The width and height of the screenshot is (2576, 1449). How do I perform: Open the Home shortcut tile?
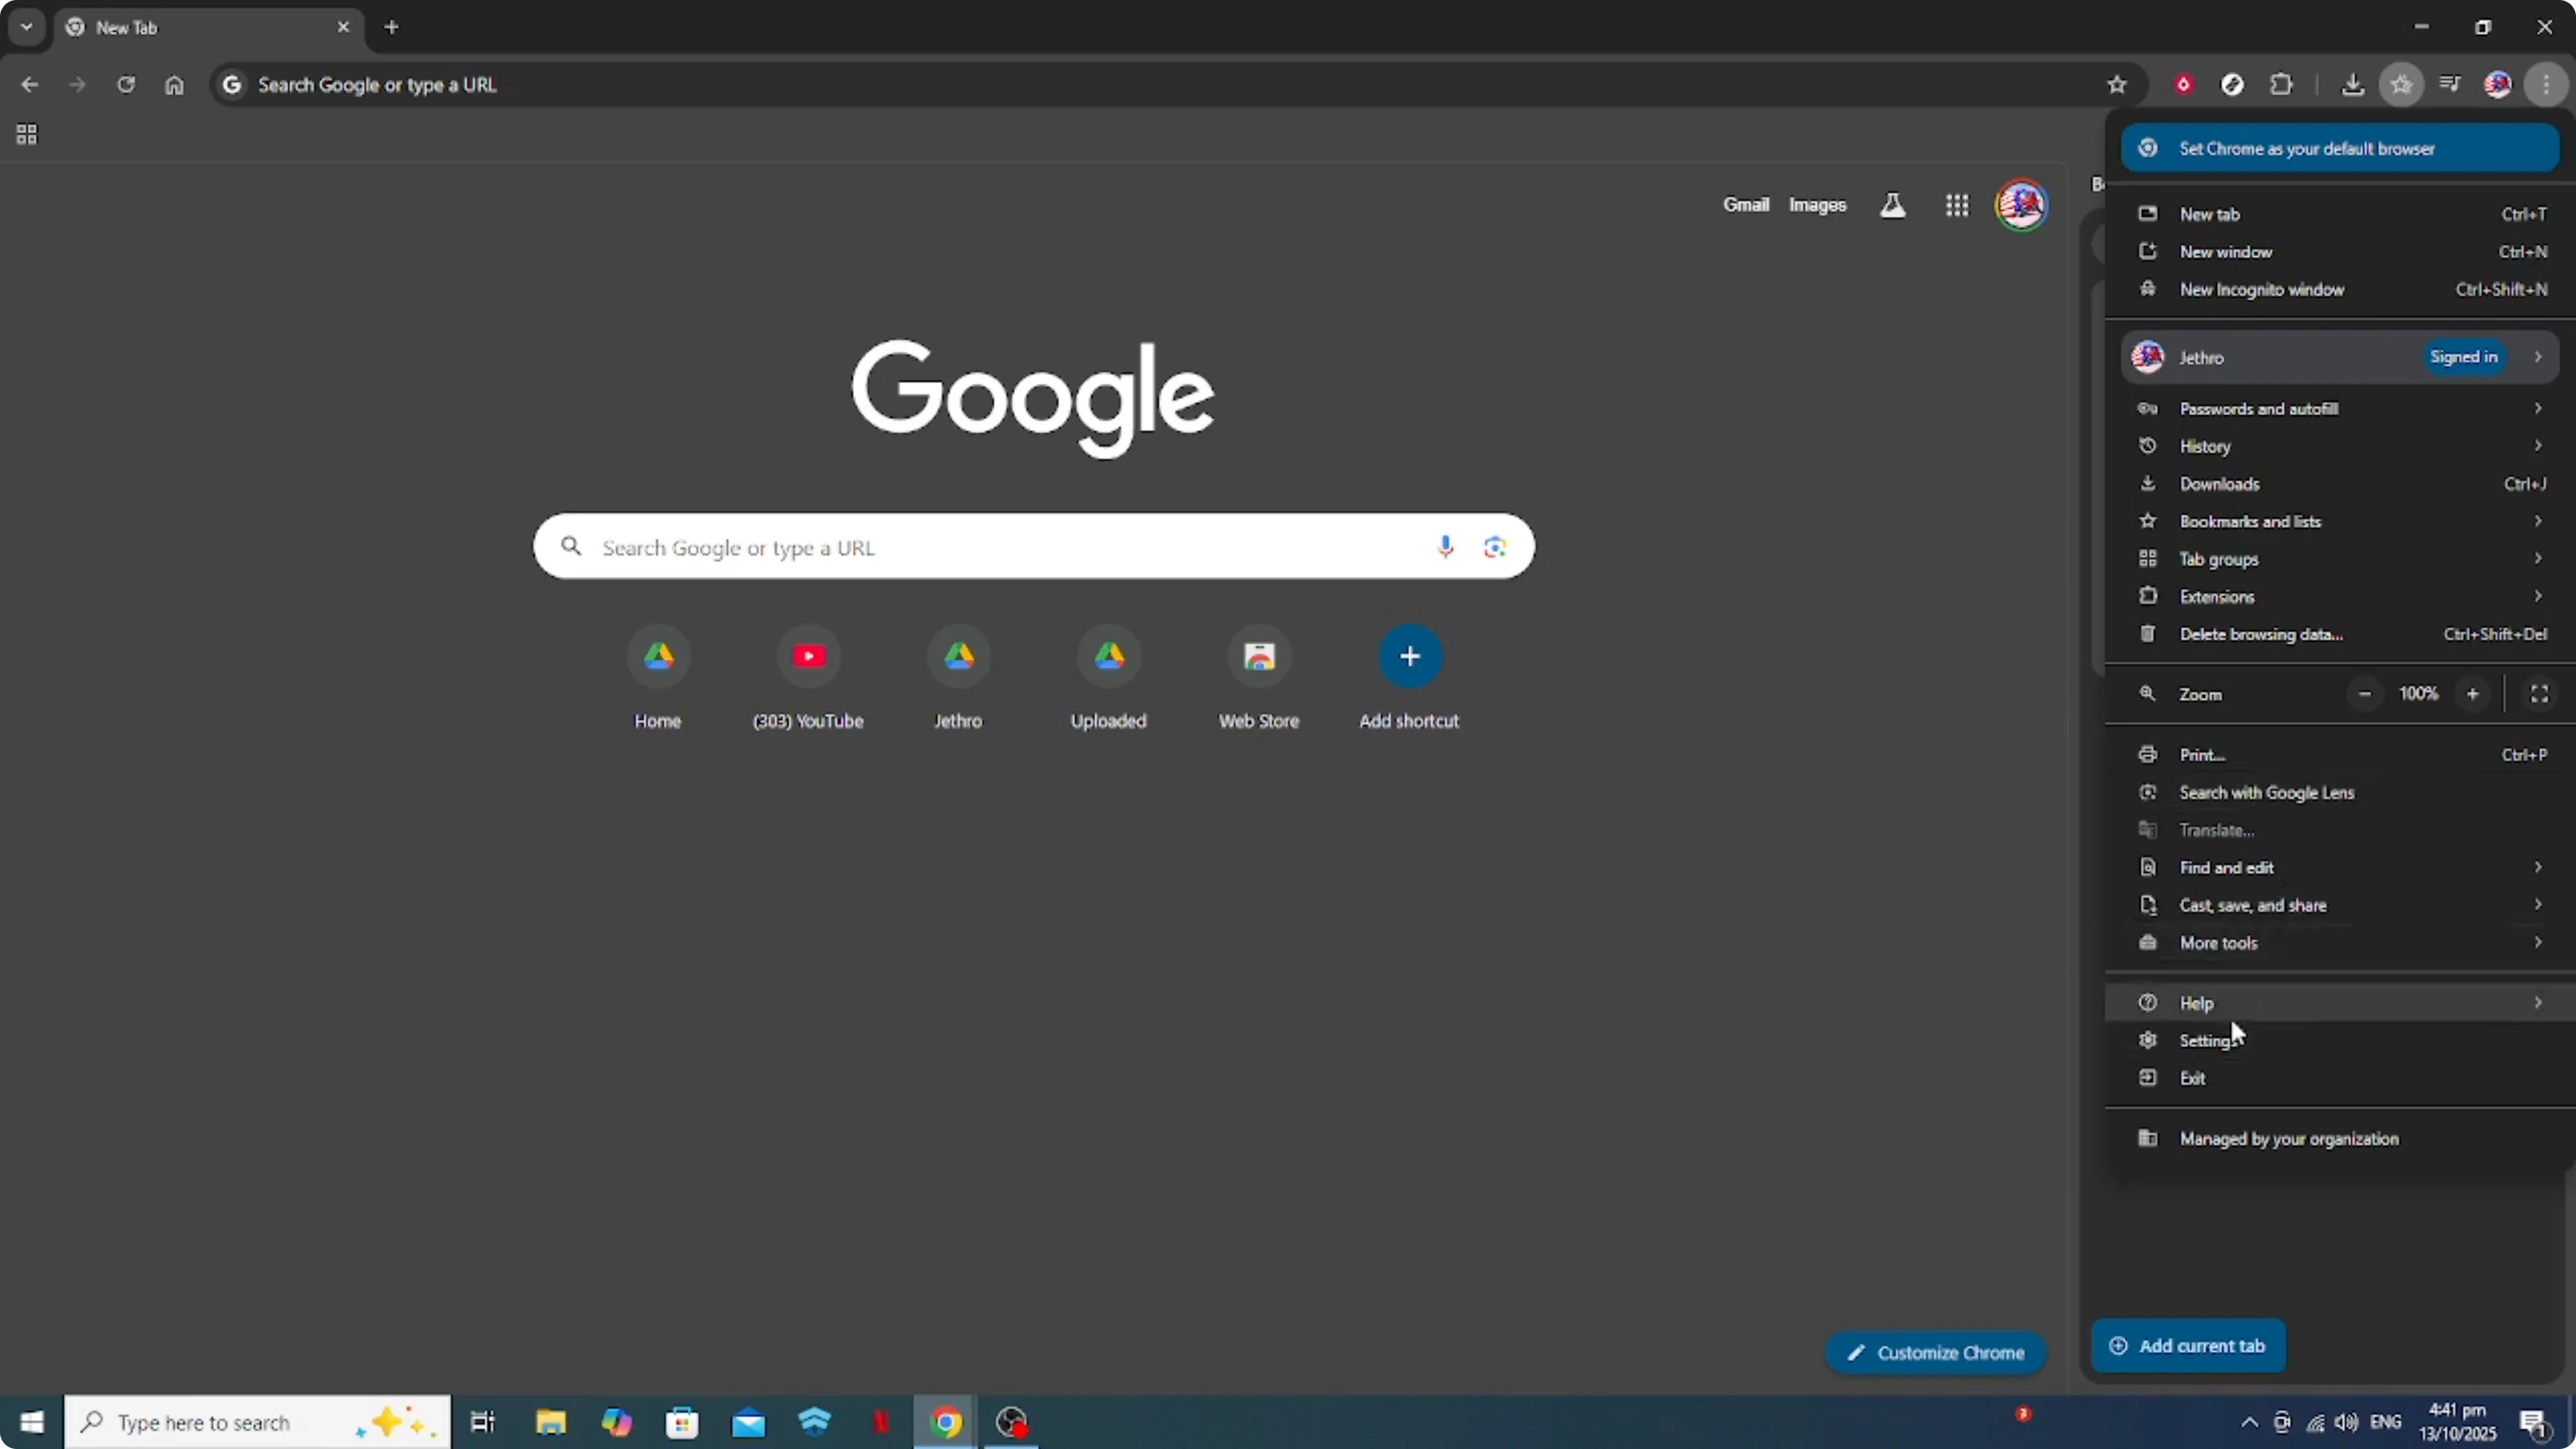pyautogui.click(x=658, y=677)
